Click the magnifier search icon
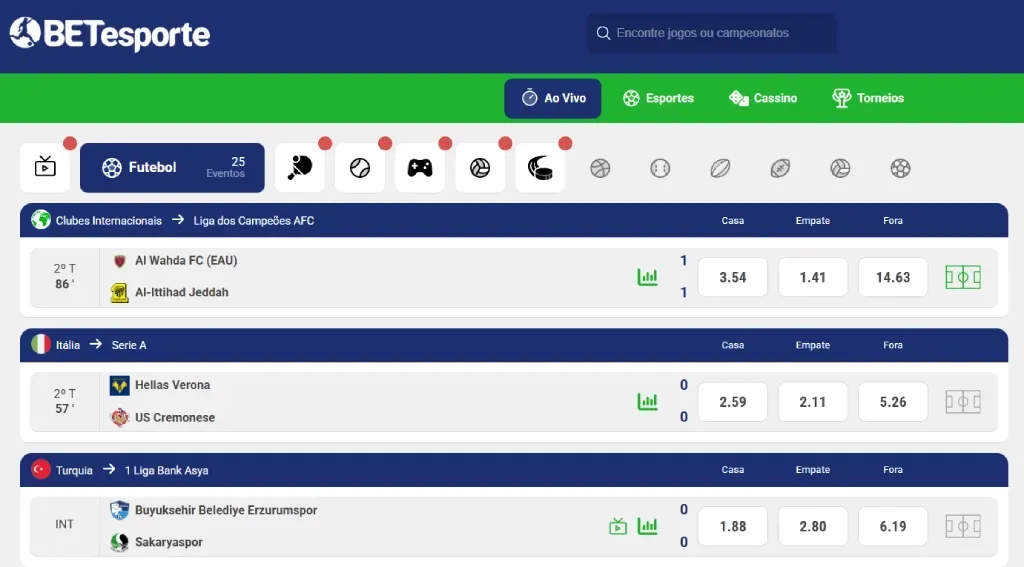This screenshot has width=1024, height=567. click(x=603, y=33)
